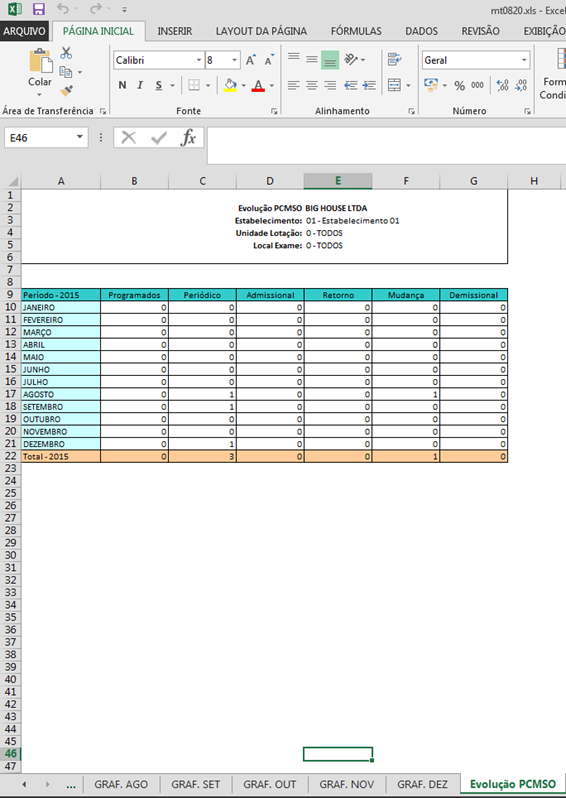The height and width of the screenshot is (798, 566).
Task: Select the AGOSTO period cell
Action: [x=61, y=394]
